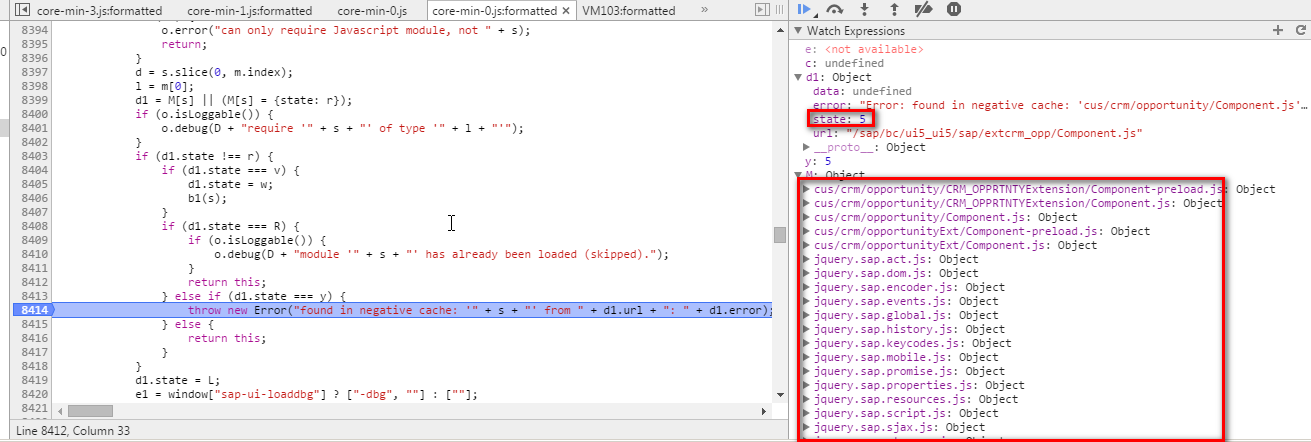Viewport: 1311px width, 442px height.
Task: Expand the __proto__: Object entry
Action: point(808,147)
